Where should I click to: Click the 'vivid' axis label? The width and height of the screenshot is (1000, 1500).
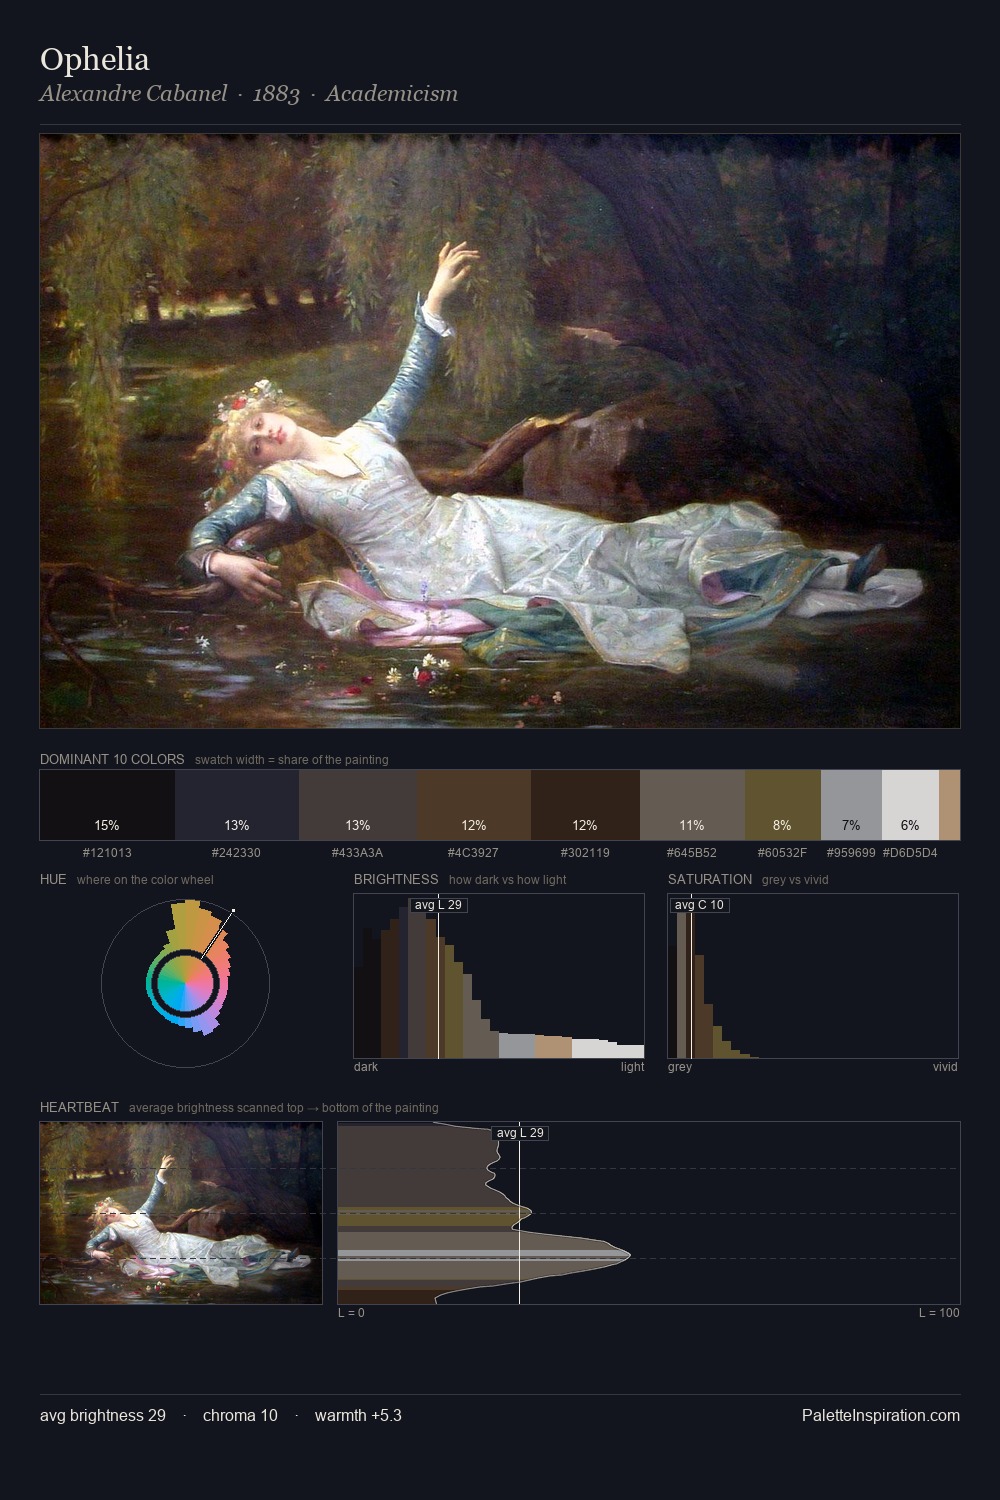coord(945,1067)
